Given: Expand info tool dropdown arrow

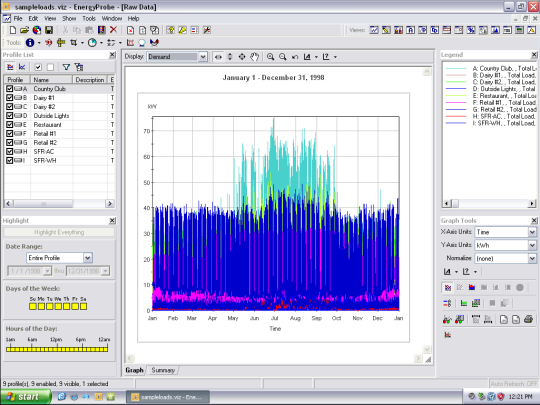Looking at the screenshot, I should click(x=39, y=43).
